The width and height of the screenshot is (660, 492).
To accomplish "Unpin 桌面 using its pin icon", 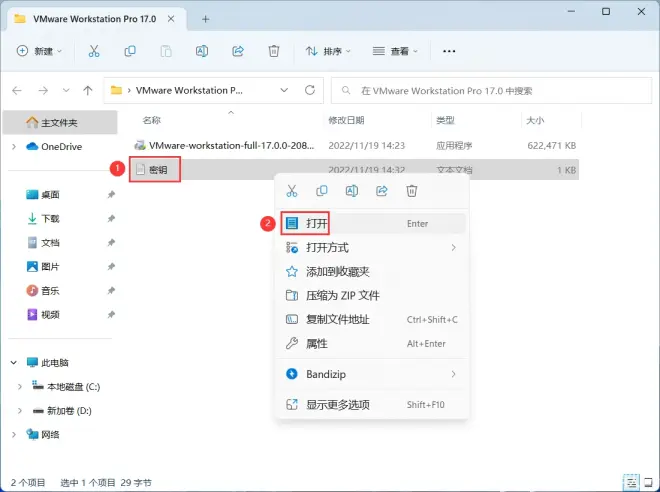I will 111,194.
